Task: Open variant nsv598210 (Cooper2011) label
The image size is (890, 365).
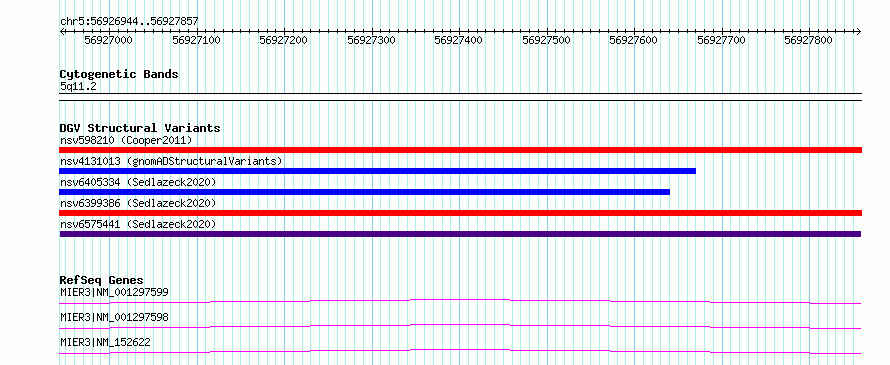Action: tap(126, 140)
